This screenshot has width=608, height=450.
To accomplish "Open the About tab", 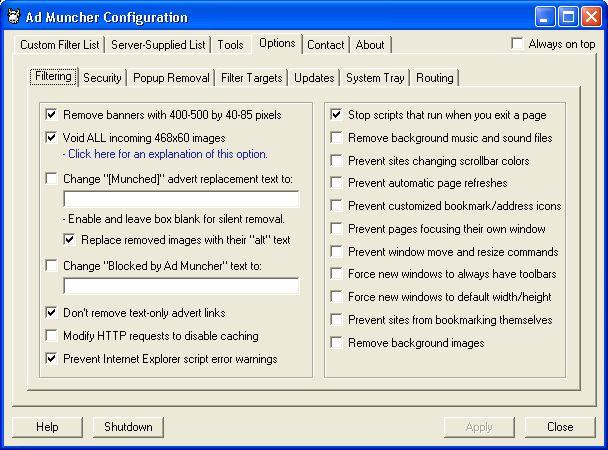I will pos(370,45).
